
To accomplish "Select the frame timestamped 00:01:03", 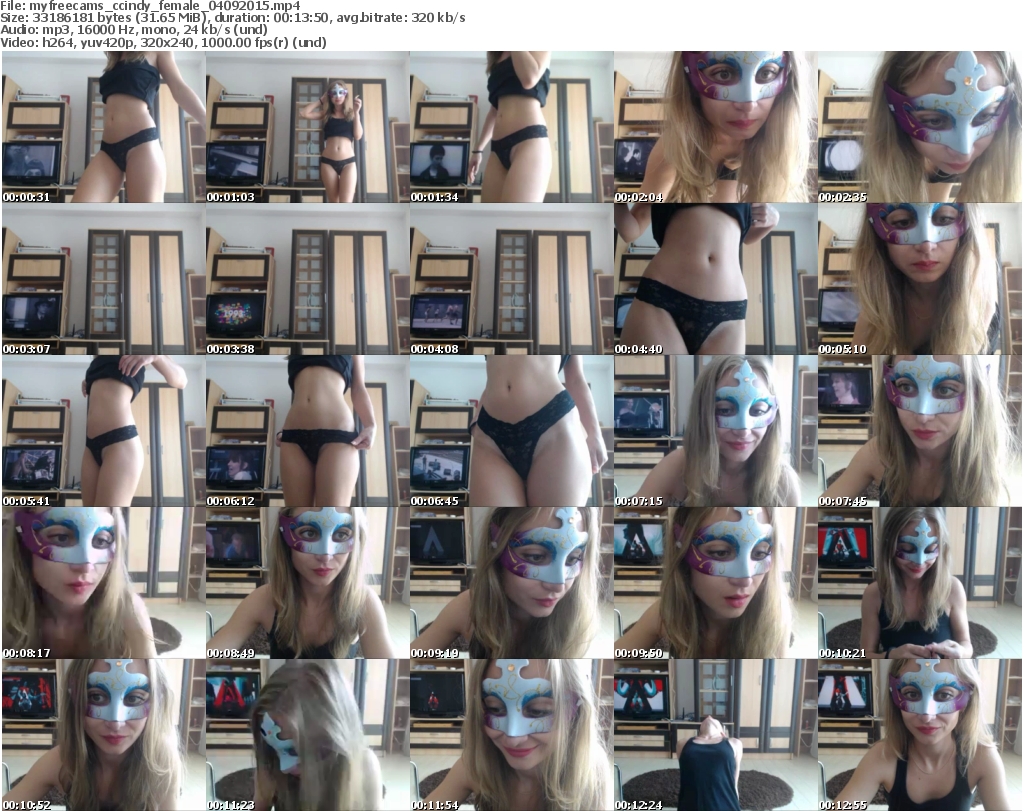I will [308, 127].
